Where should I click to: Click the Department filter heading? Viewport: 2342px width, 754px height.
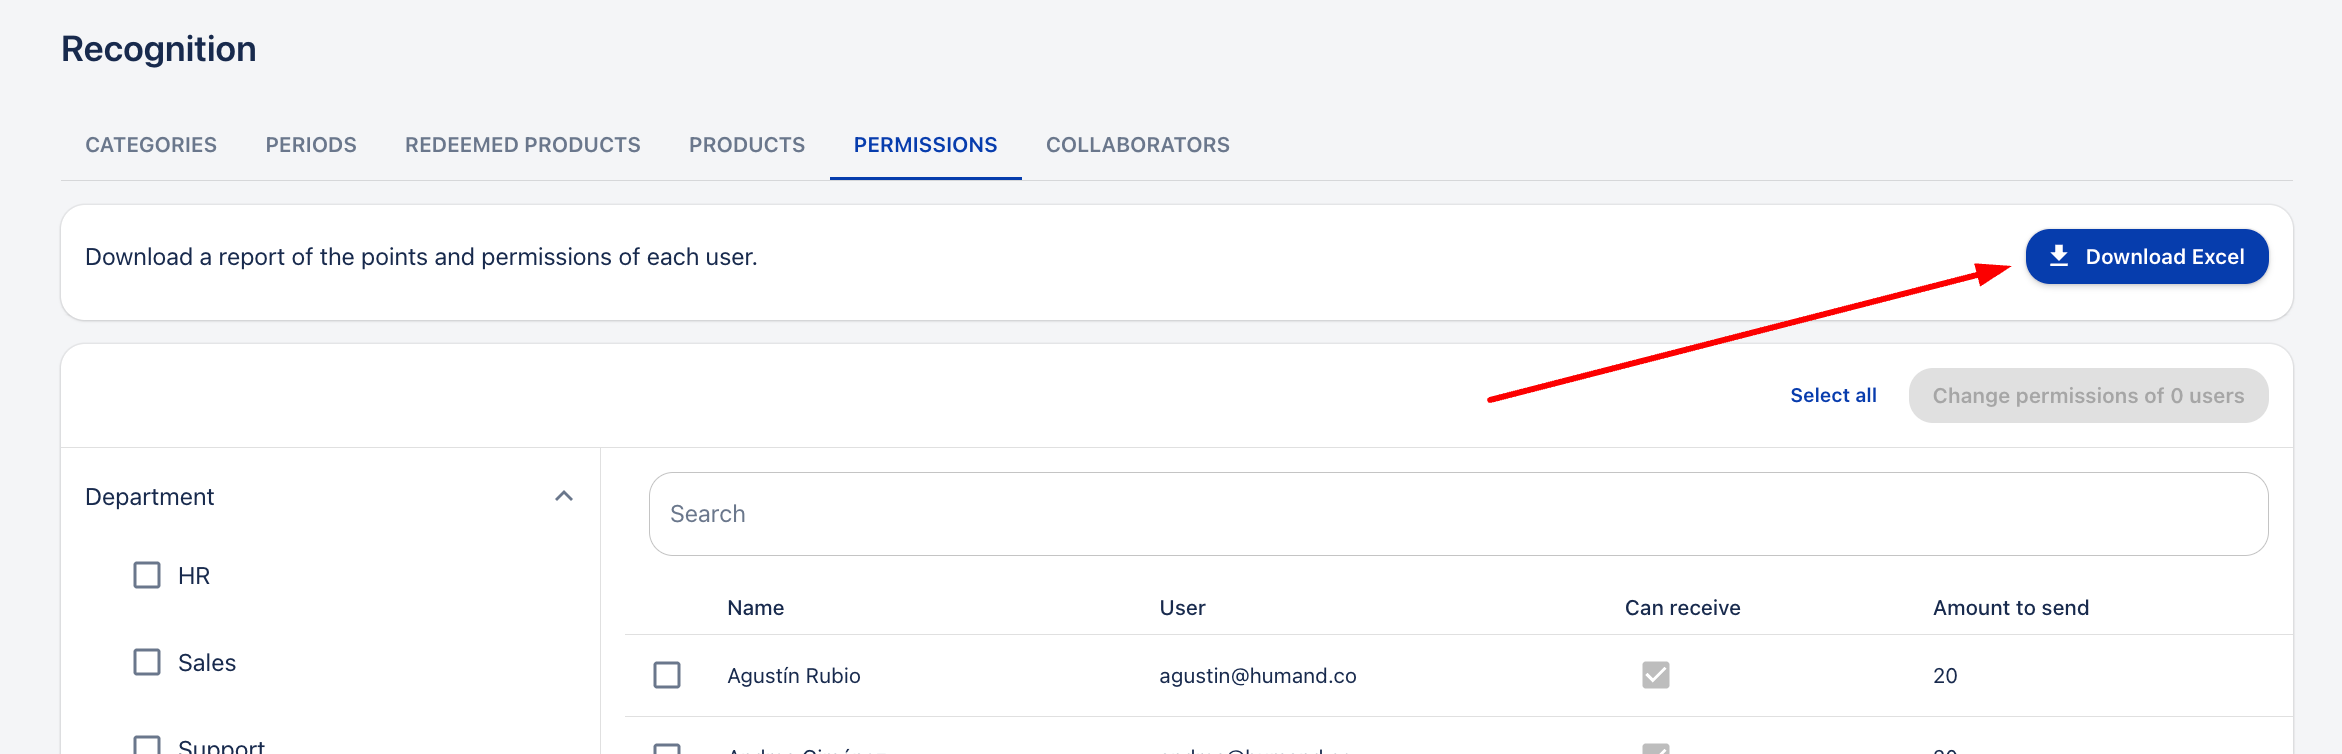[x=150, y=497]
